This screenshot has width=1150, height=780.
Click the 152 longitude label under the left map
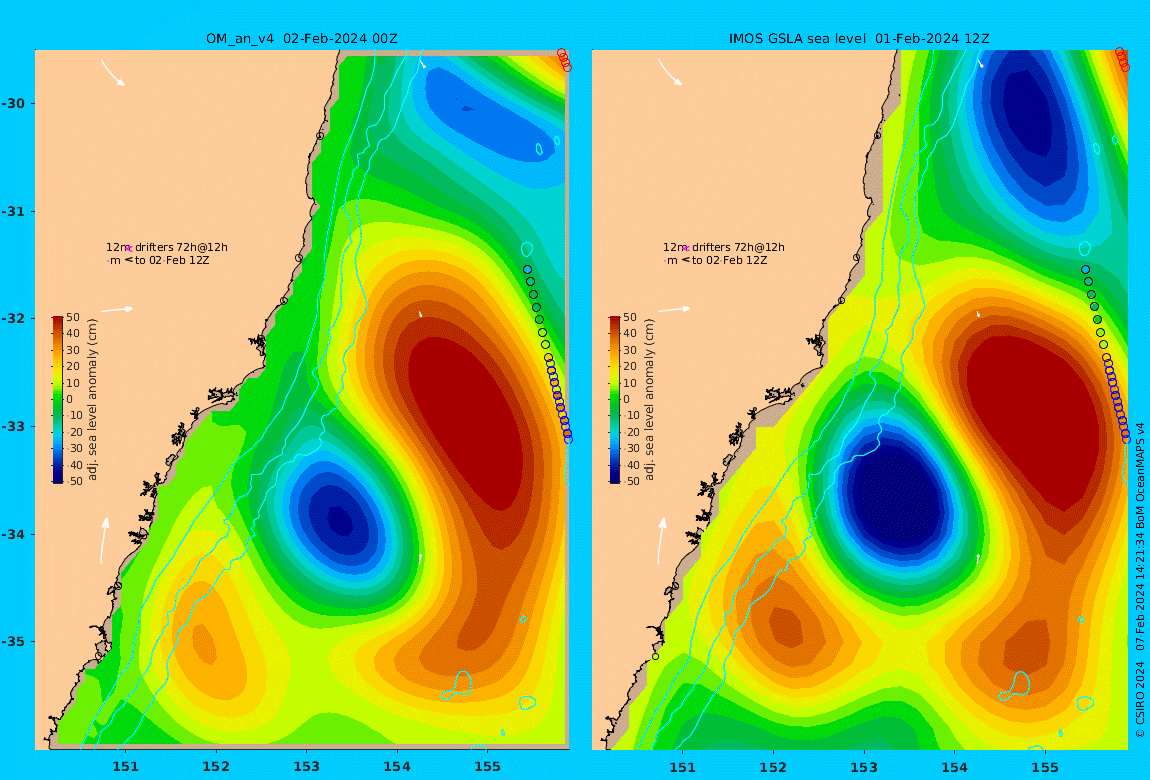216,767
